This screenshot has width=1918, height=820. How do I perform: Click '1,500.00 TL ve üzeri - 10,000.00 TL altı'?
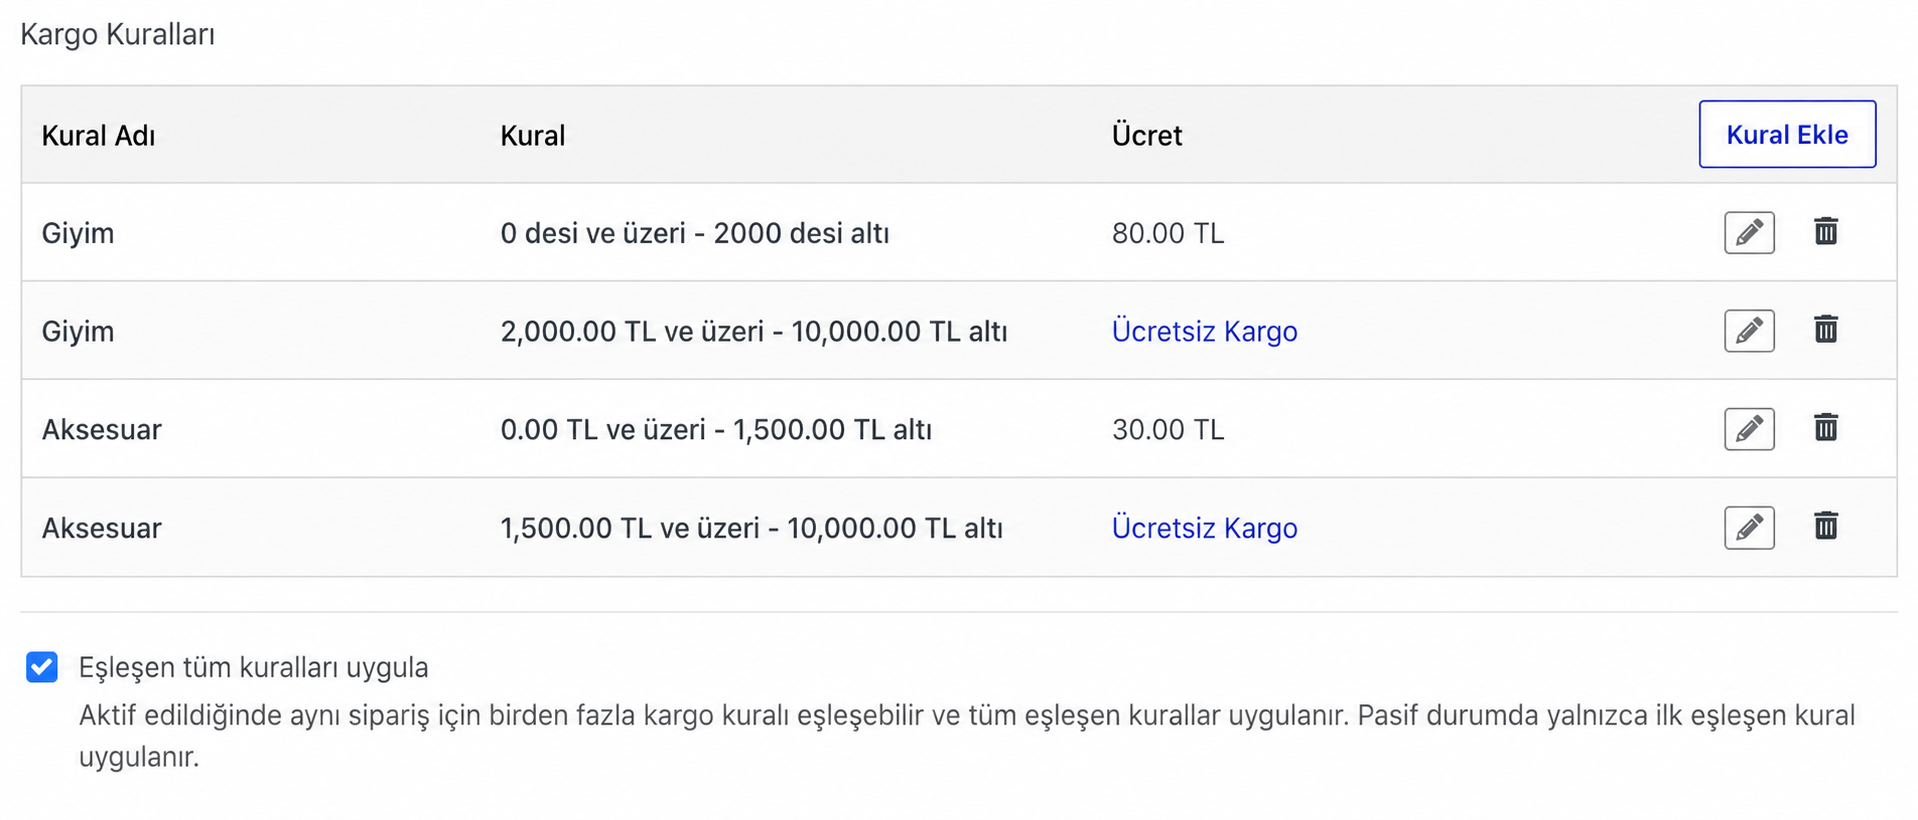tap(752, 528)
